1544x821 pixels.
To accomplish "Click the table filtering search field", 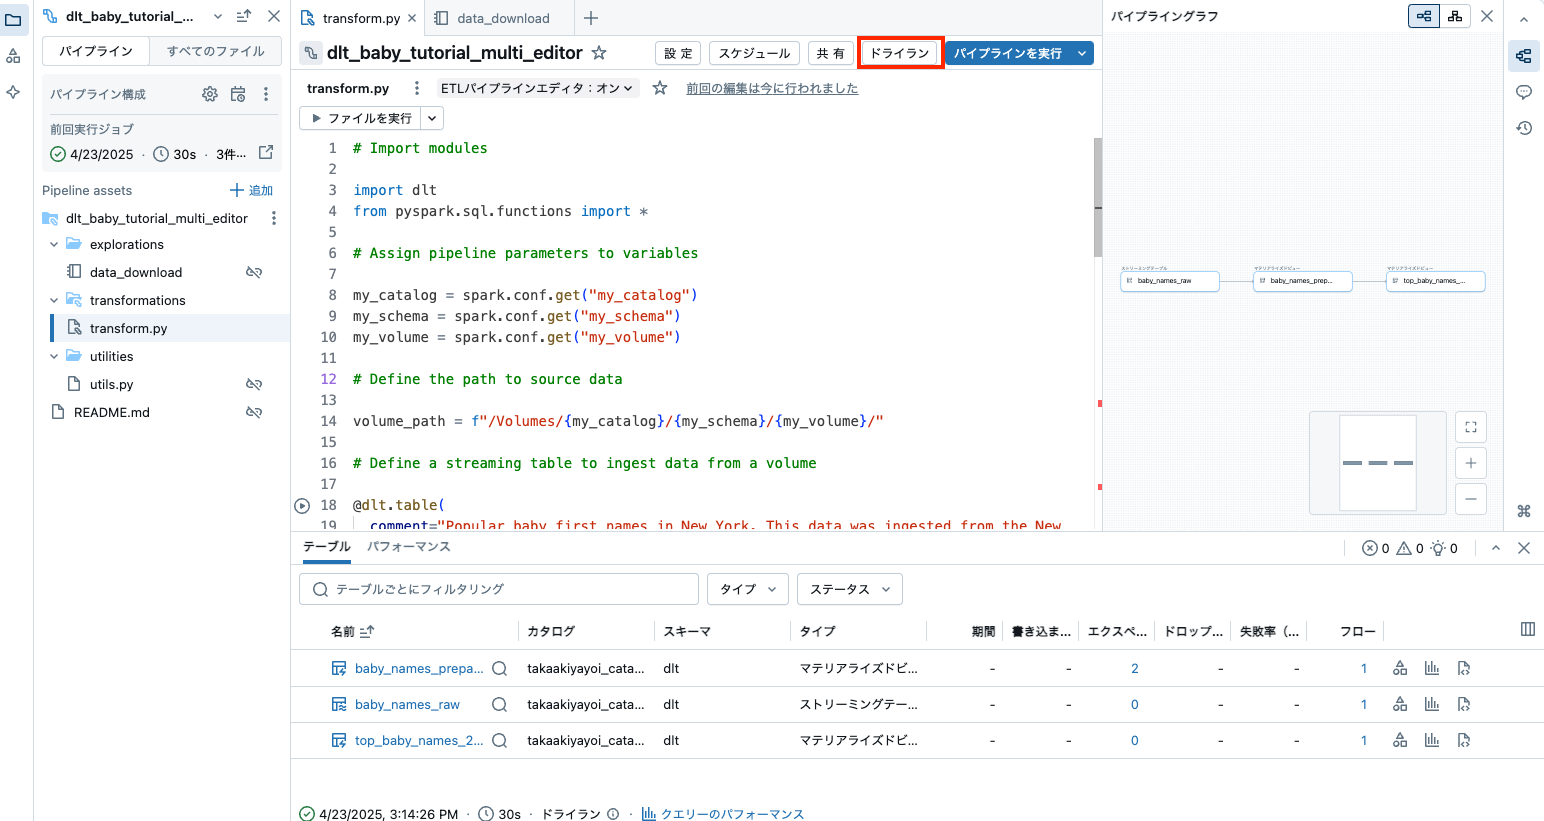I will (497, 589).
